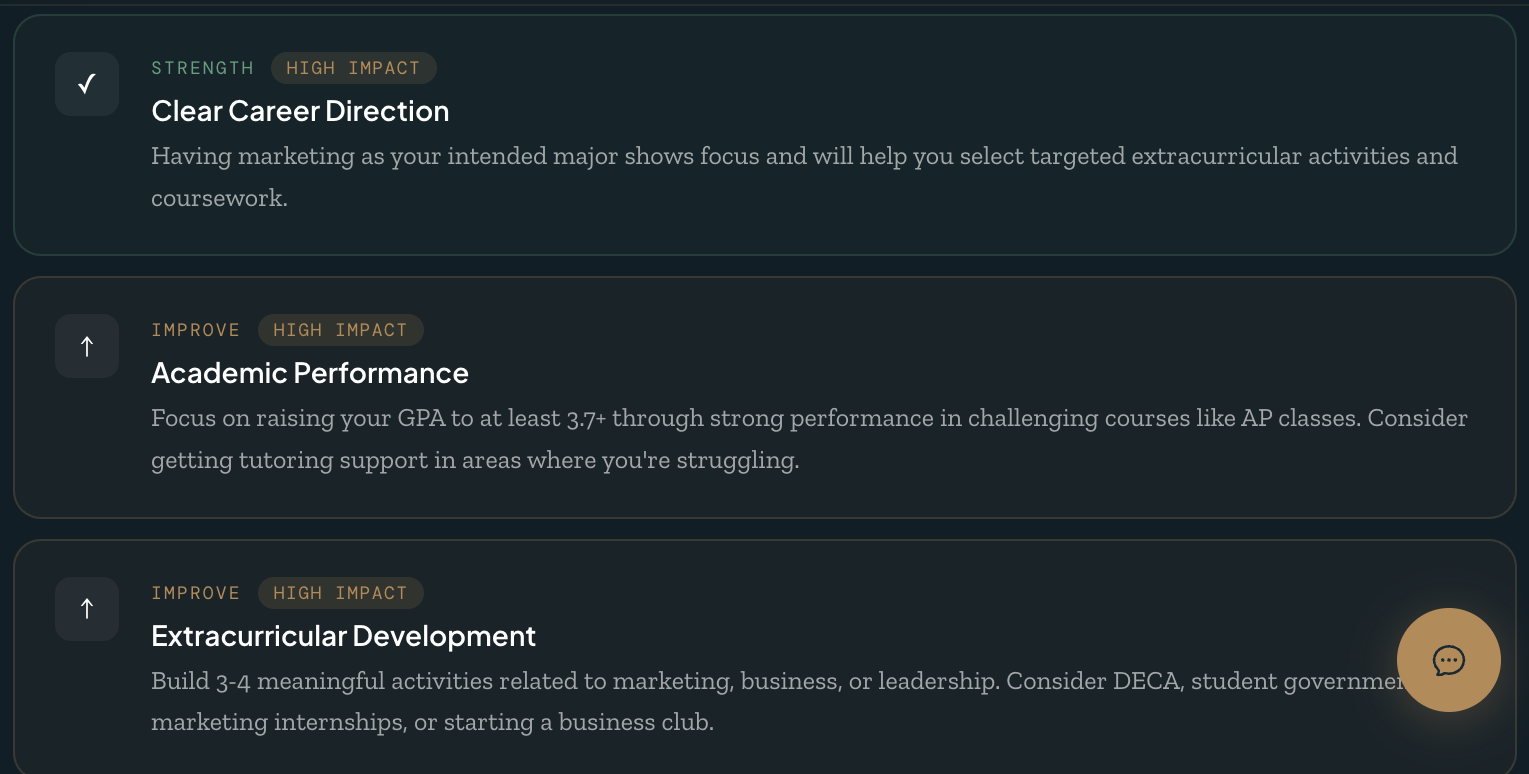Screen dimensions: 1529x774
Task: Click the Extracurricular Development title
Action: pos(343,636)
